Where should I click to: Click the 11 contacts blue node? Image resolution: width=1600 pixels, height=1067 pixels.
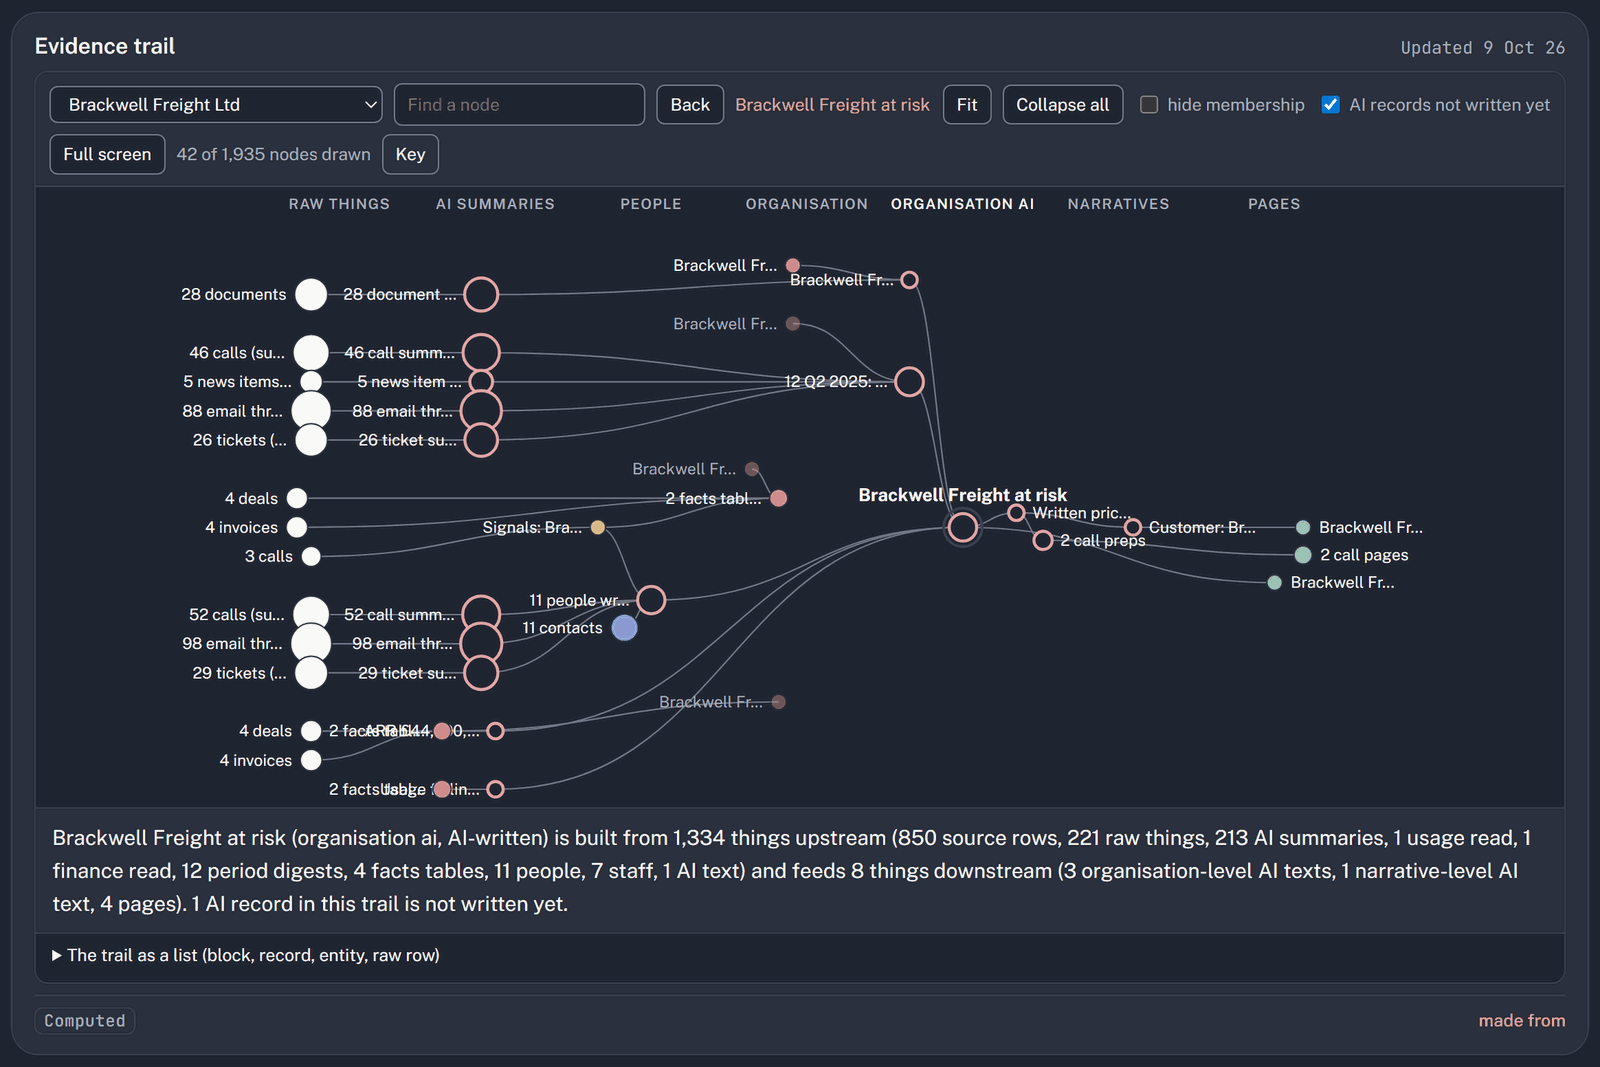pyautogui.click(x=624, y=628)
